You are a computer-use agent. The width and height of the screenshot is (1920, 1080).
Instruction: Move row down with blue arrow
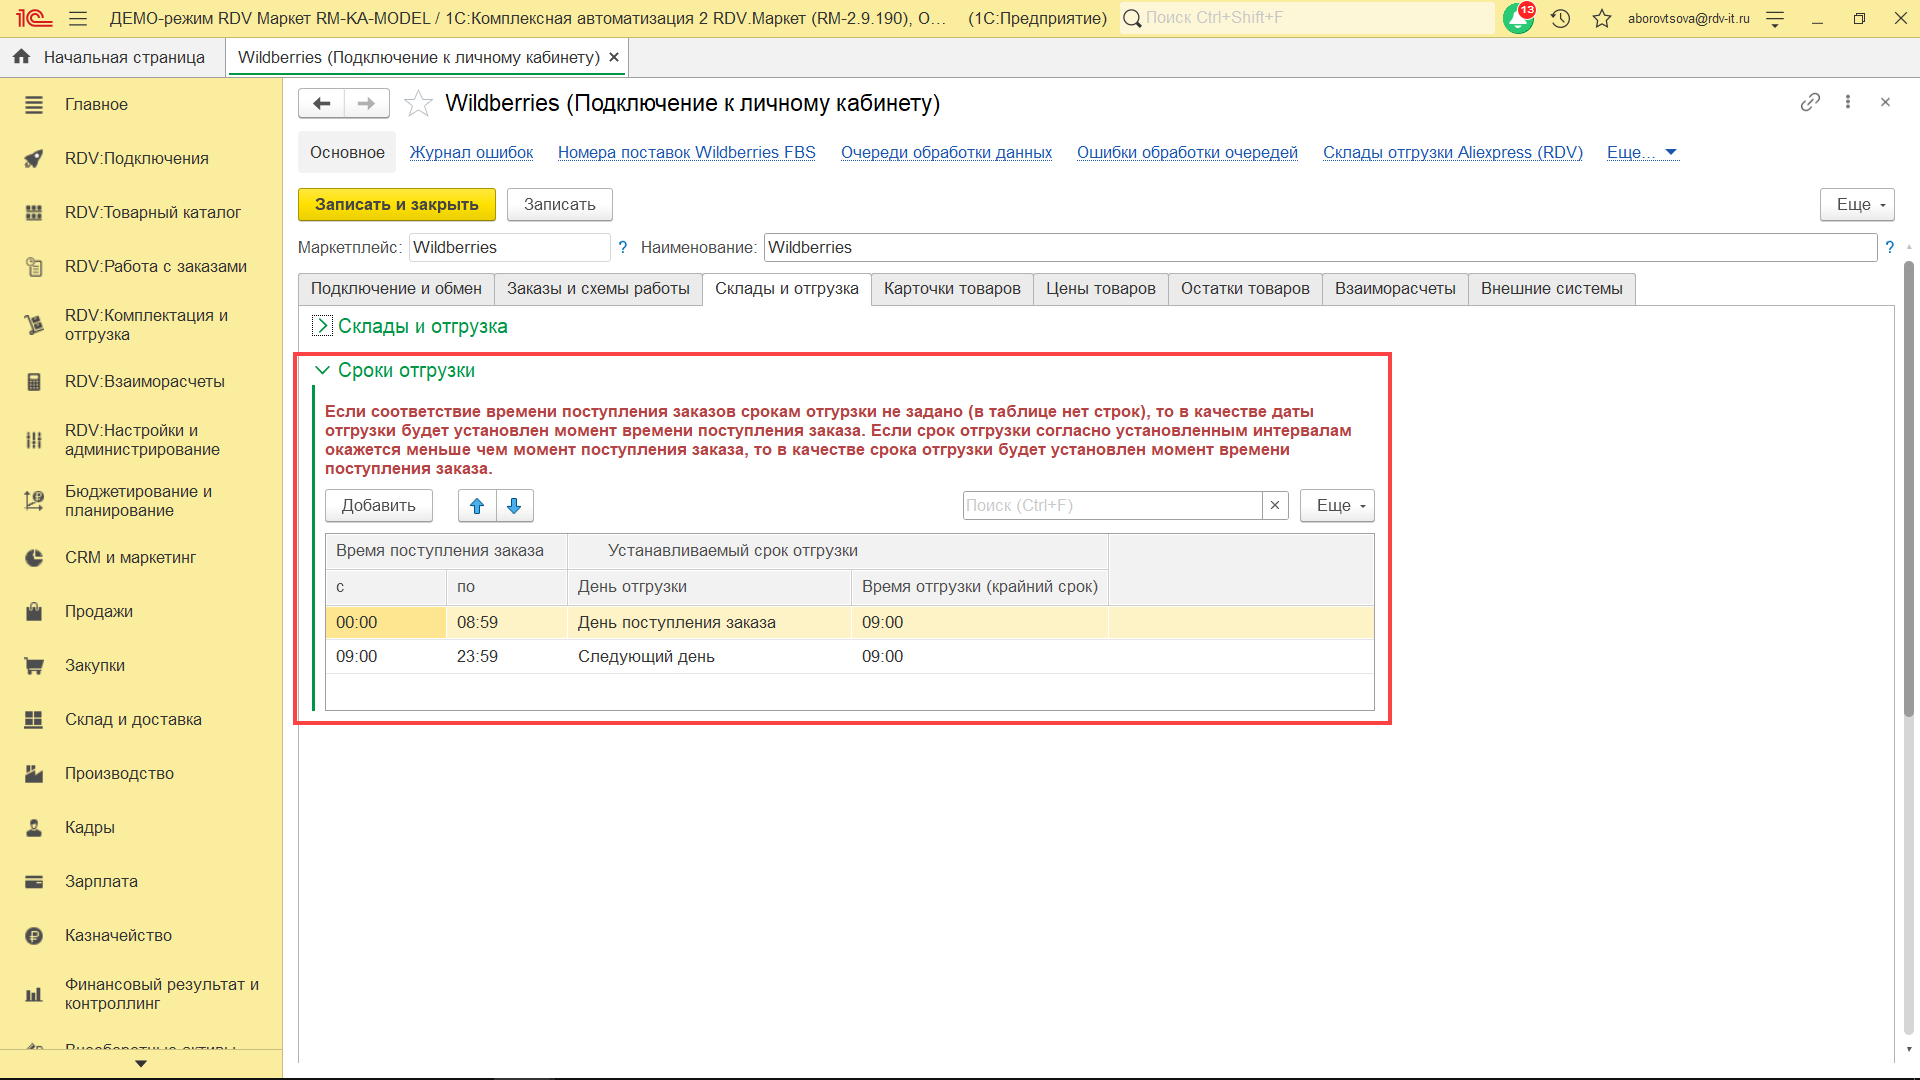[514, 506]
